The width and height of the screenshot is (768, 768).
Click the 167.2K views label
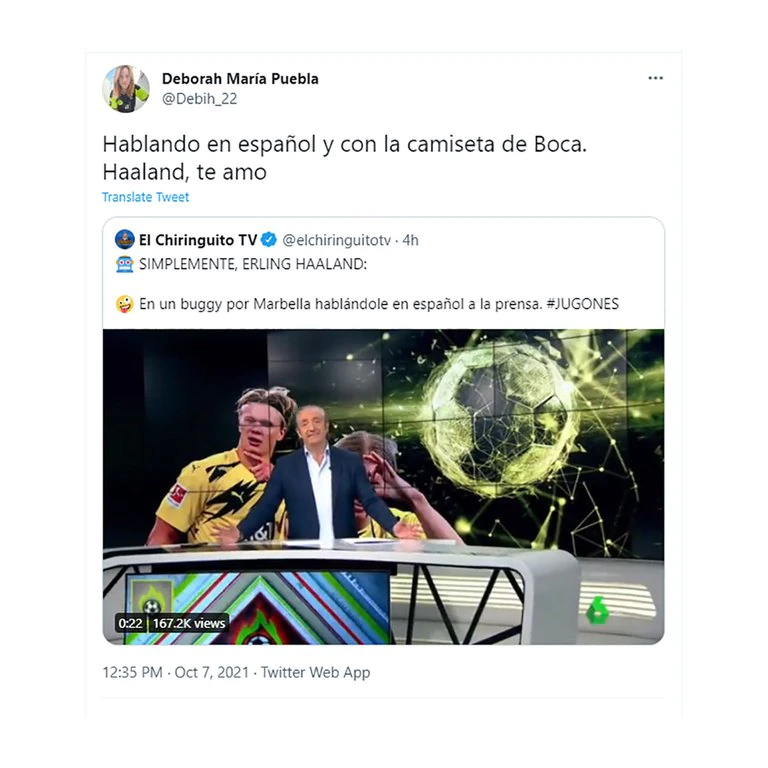189,623
